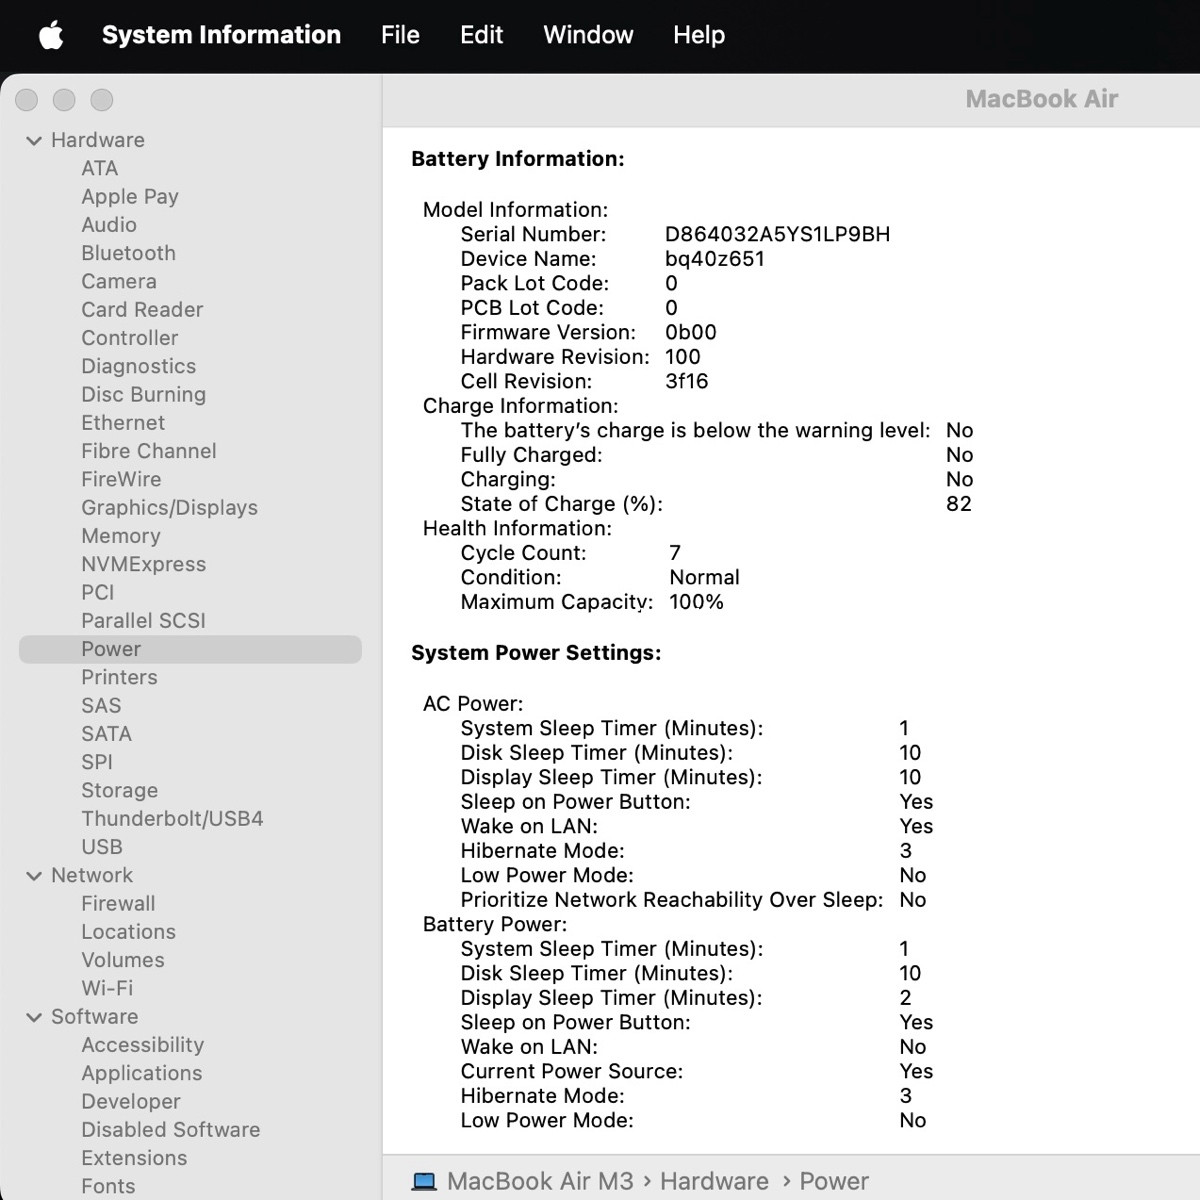Select Parallel SCSI in the sidebar
This screenshot has width=1200, height=1200.
click(x=144, y=621)
